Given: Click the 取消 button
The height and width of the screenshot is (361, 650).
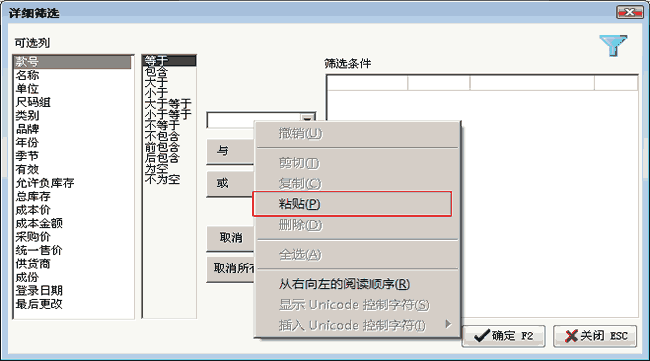Looking at the screenshot, I should tap(230, 238).
